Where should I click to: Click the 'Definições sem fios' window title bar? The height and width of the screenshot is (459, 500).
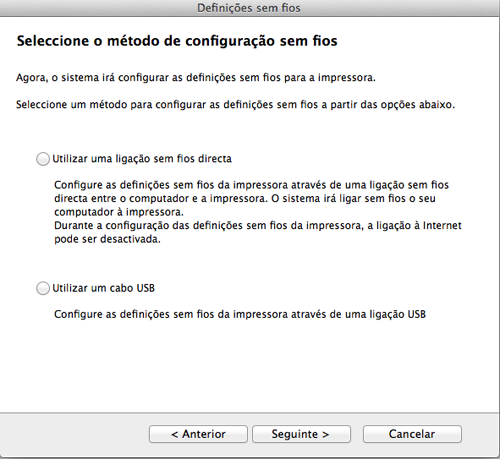(249, 8)
